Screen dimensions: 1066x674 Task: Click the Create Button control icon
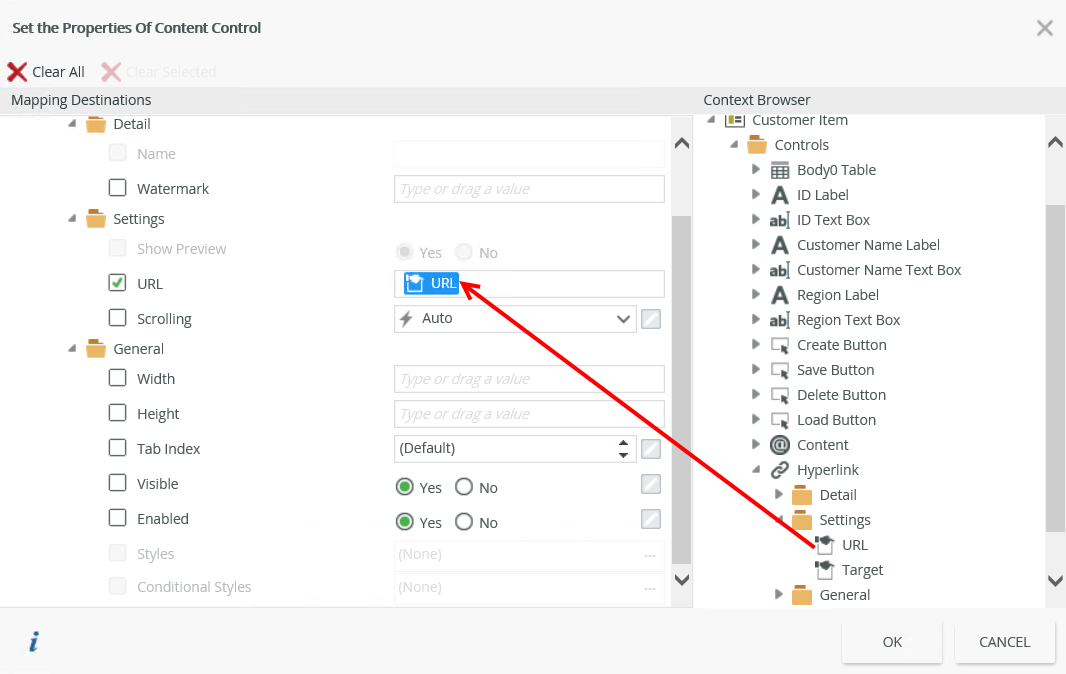[x=780, y=345]
